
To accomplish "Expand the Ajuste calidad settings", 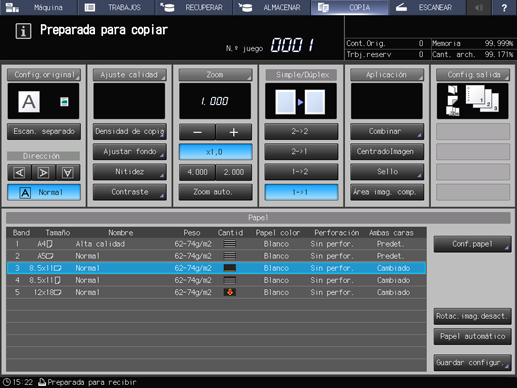I will point(129,75).
